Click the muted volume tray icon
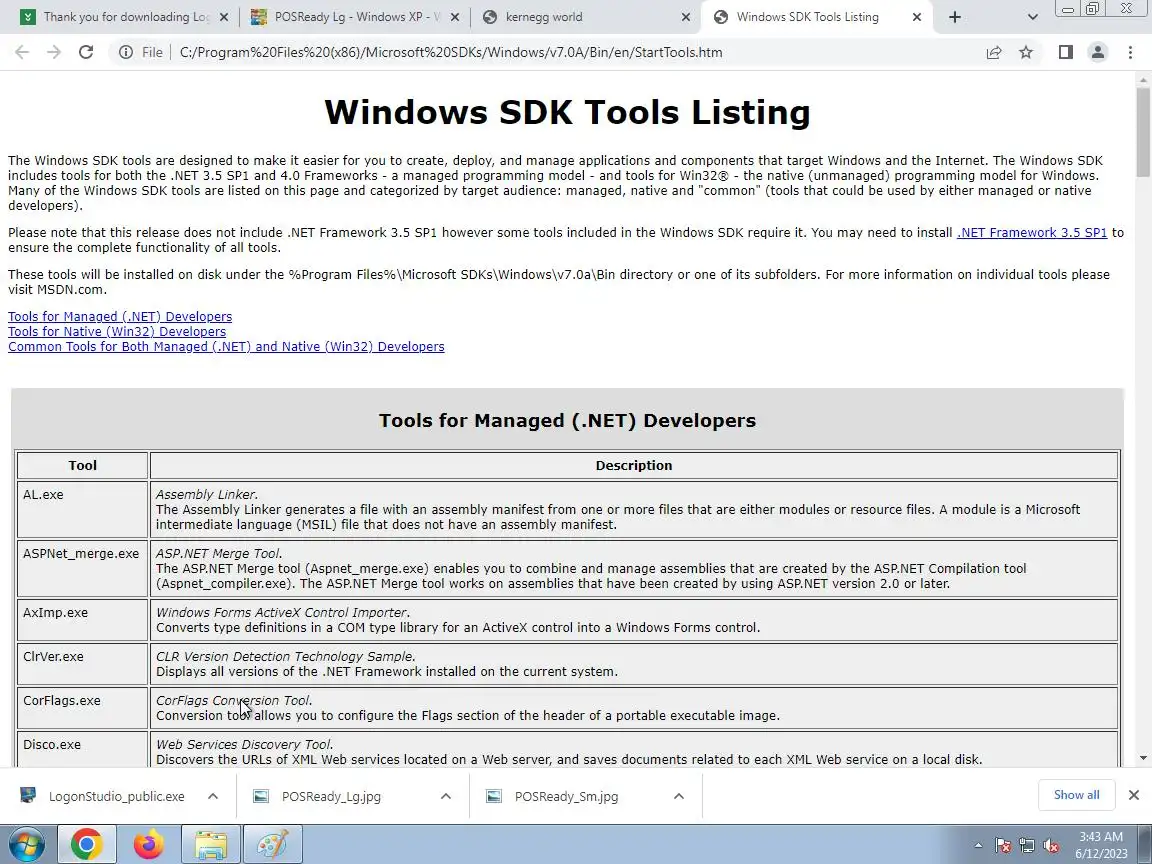This screenshot has height=864, width=1152. click(x=1051, y=845)
